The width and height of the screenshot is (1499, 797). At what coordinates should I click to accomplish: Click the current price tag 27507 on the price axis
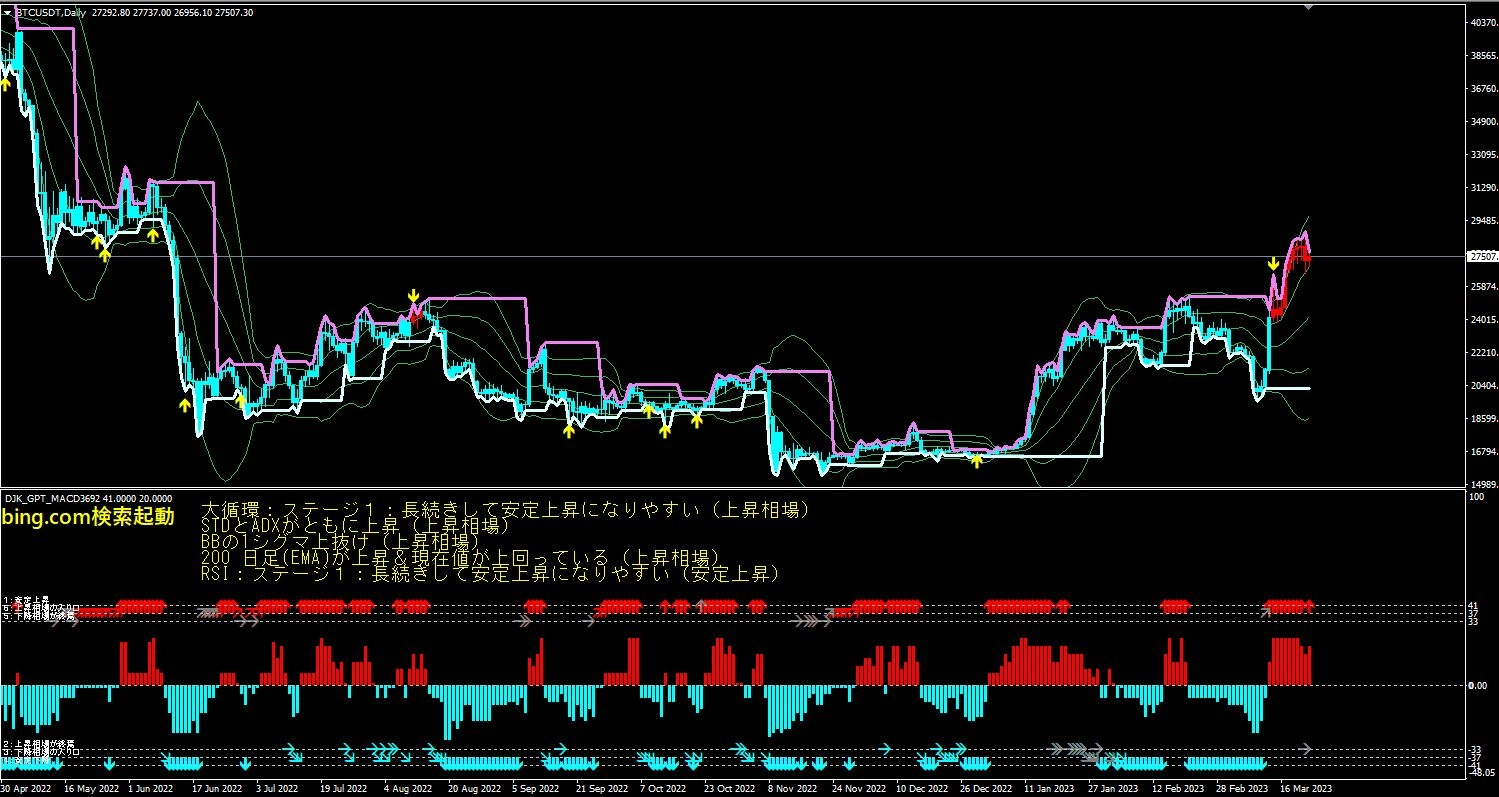1481,257
